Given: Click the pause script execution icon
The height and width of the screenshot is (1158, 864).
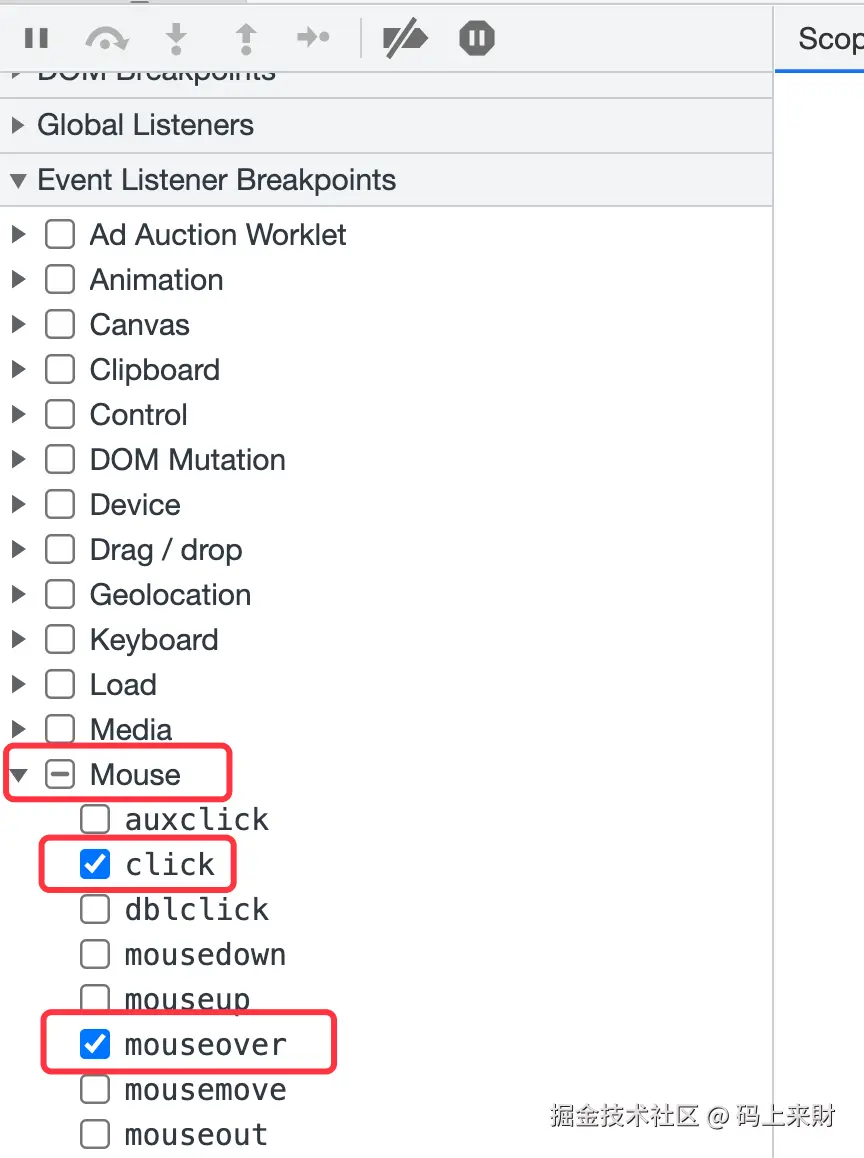Looking at the screenshot, I should 37,39.
